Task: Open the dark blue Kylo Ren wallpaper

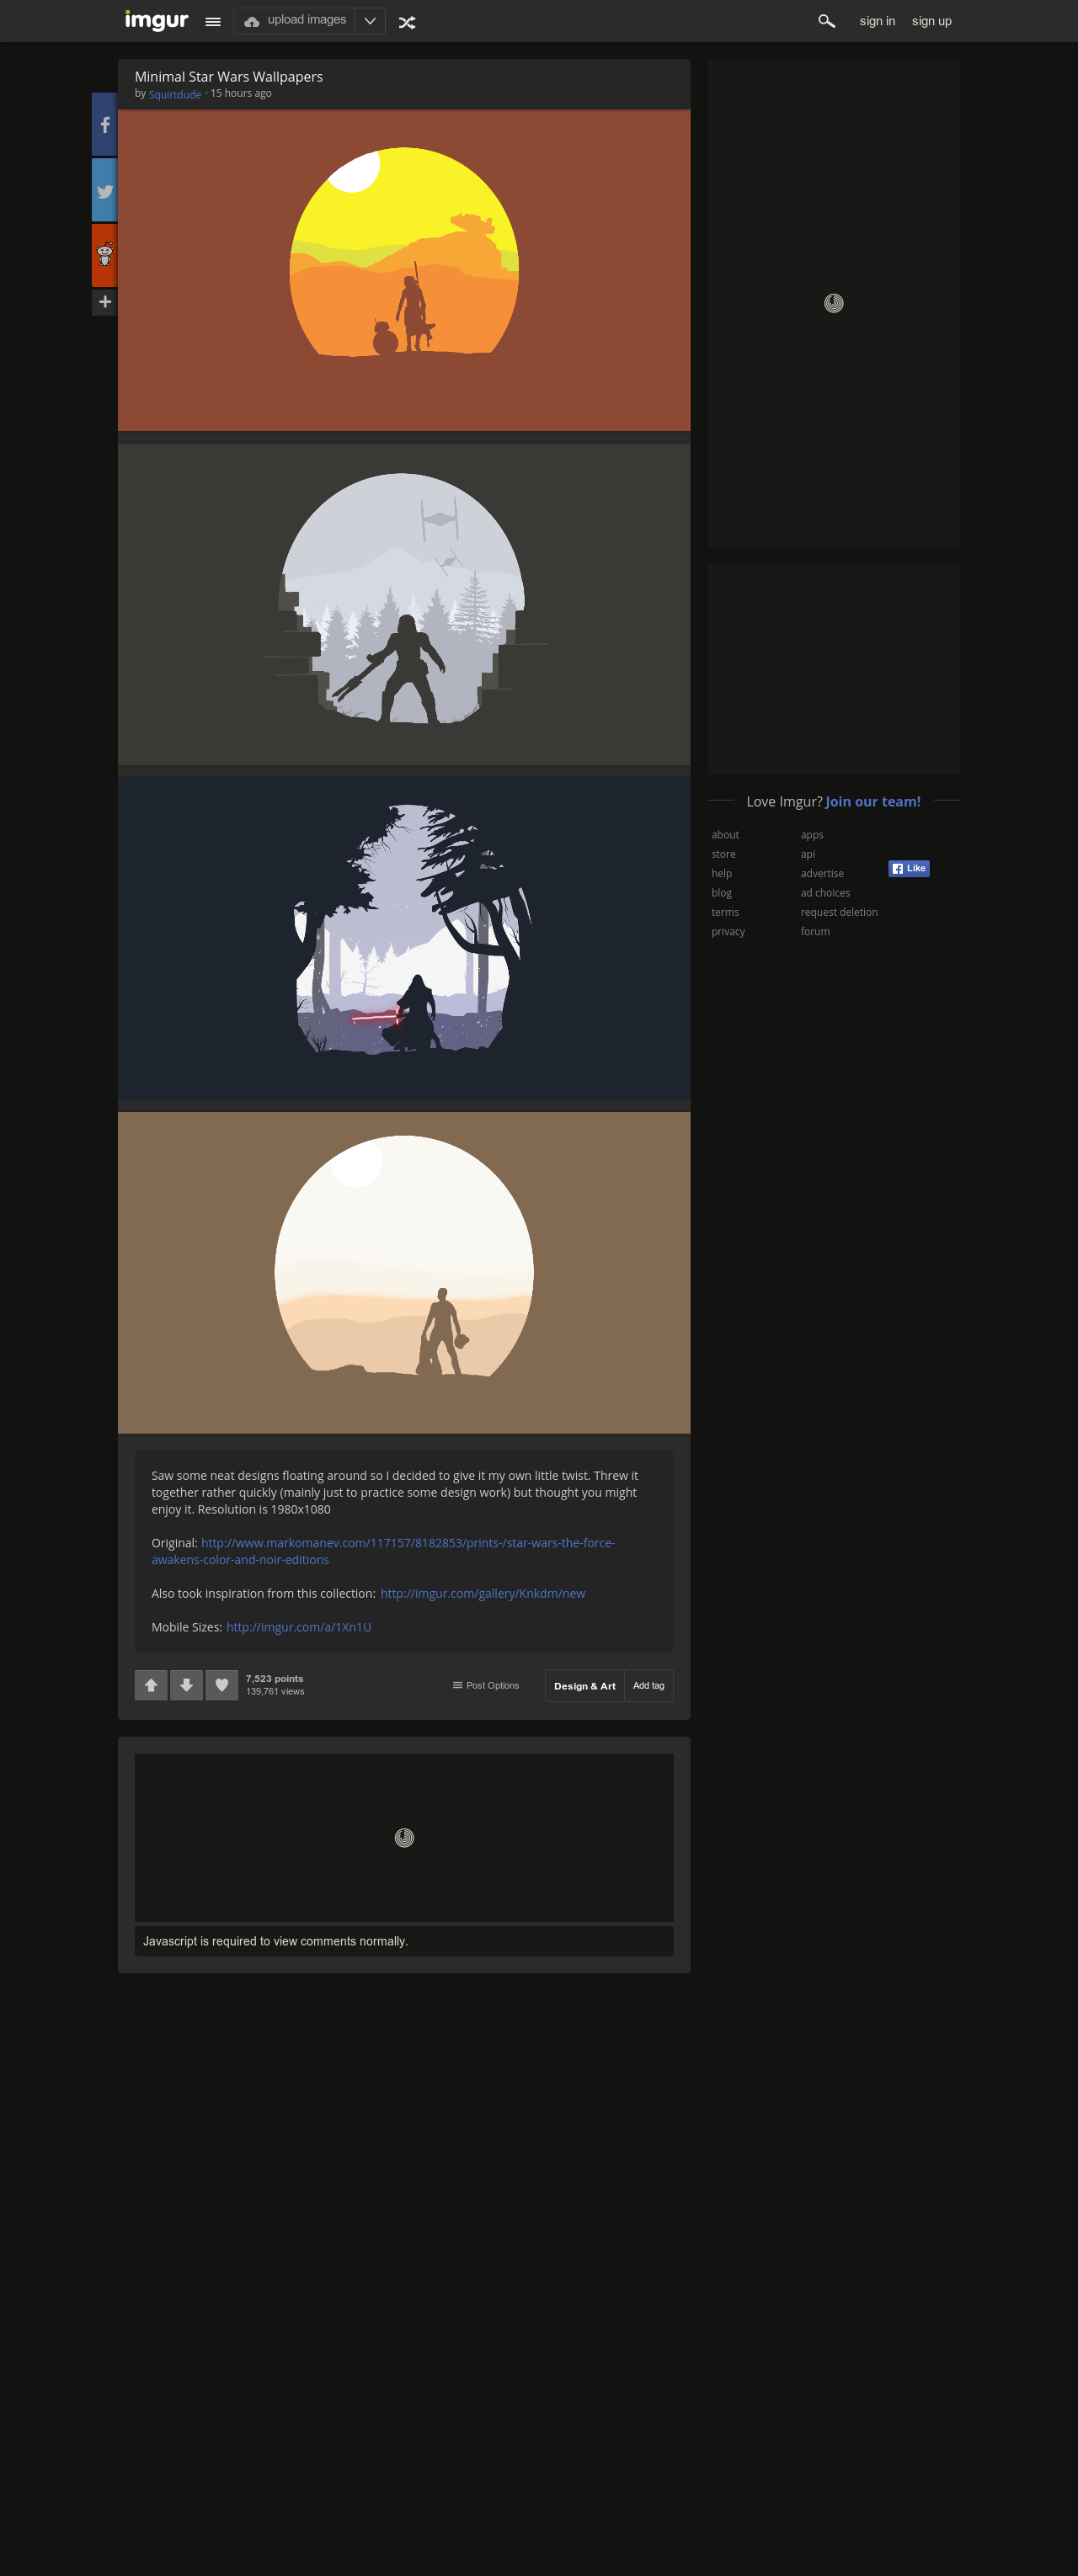Action: 404,938
